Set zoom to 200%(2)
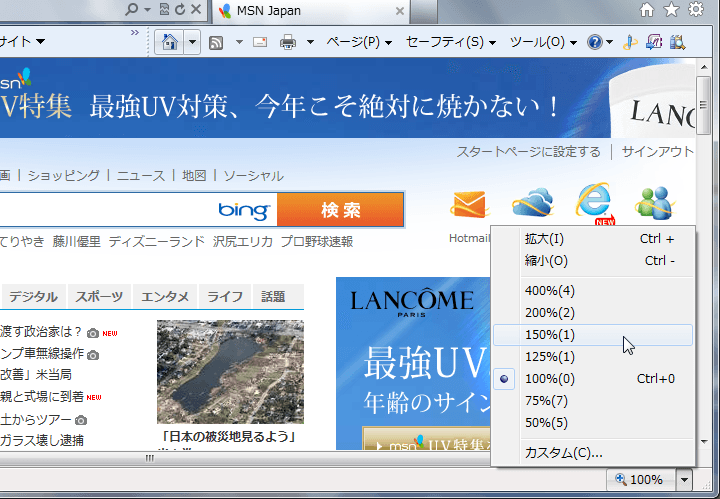720x499 pixels. point(593,313)
